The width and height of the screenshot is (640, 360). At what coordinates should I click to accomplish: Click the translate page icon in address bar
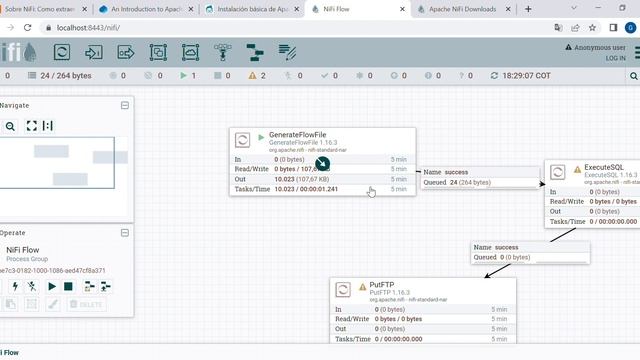(558, 28)
